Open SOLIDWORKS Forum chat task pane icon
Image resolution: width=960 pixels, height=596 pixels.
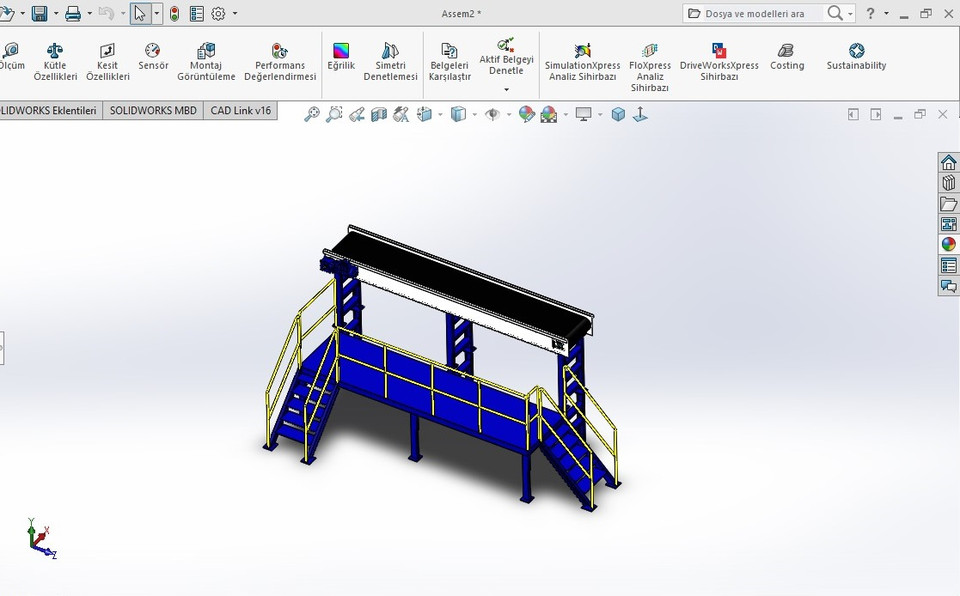point(948,285)
